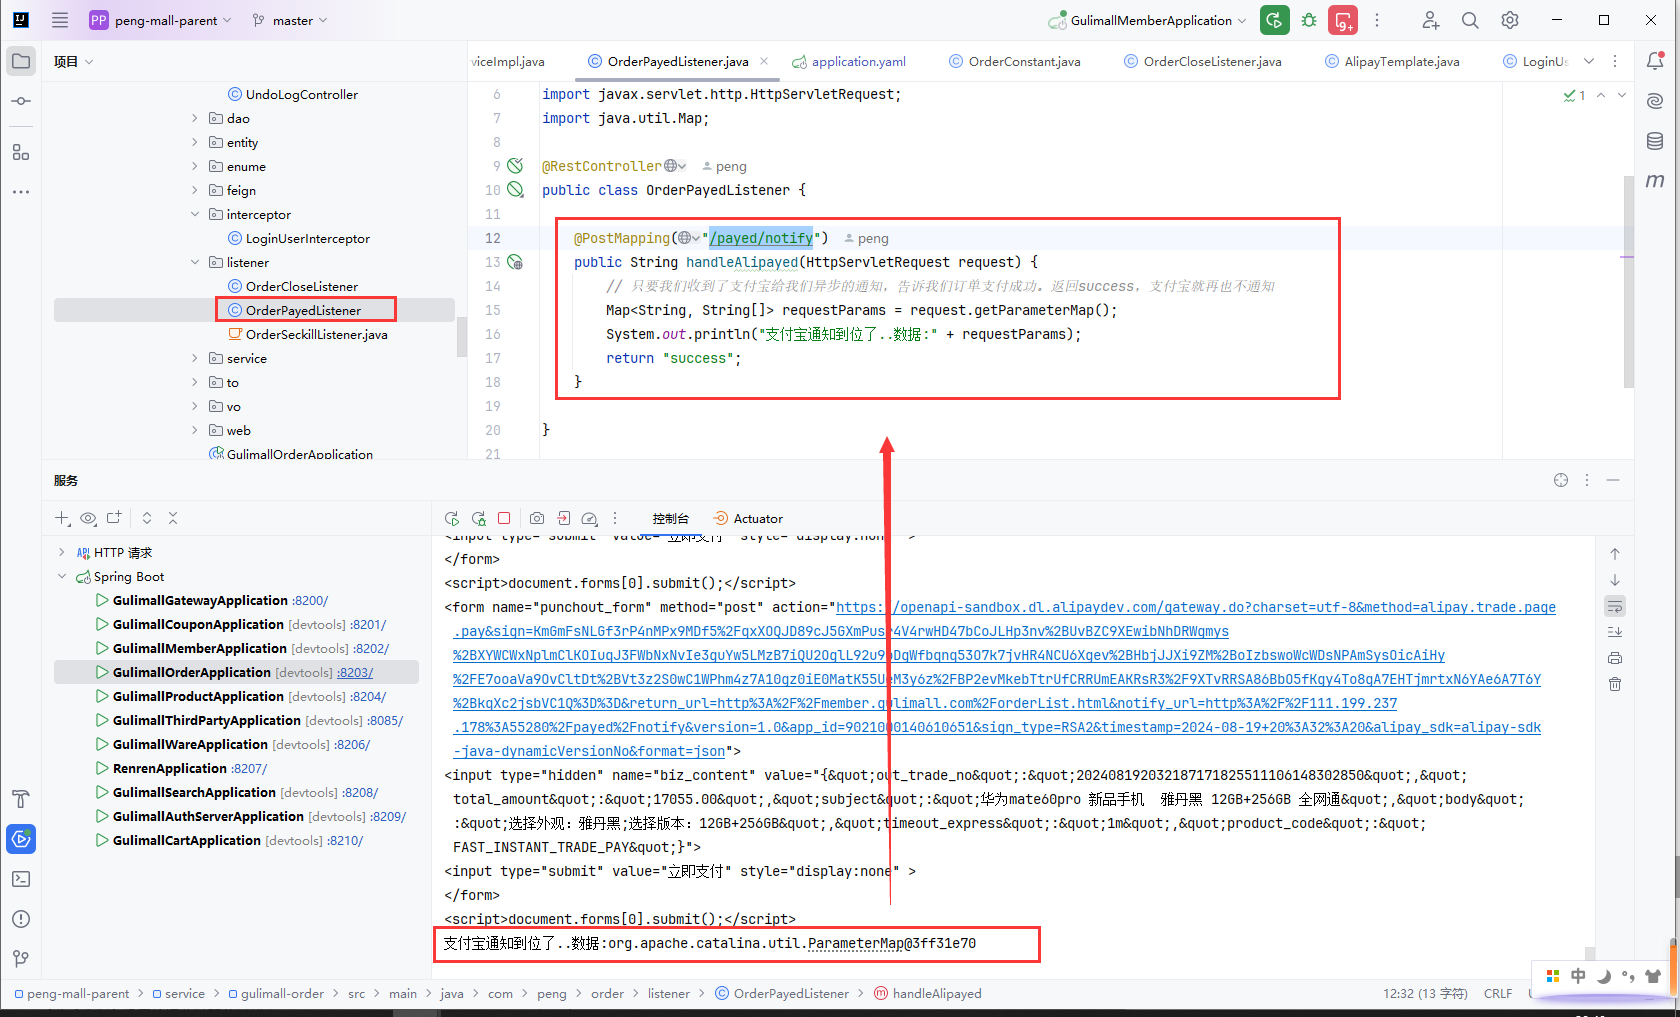1680x1017 pixels.
Task: Open IDE settings gear
Action: coord(1510,20)
